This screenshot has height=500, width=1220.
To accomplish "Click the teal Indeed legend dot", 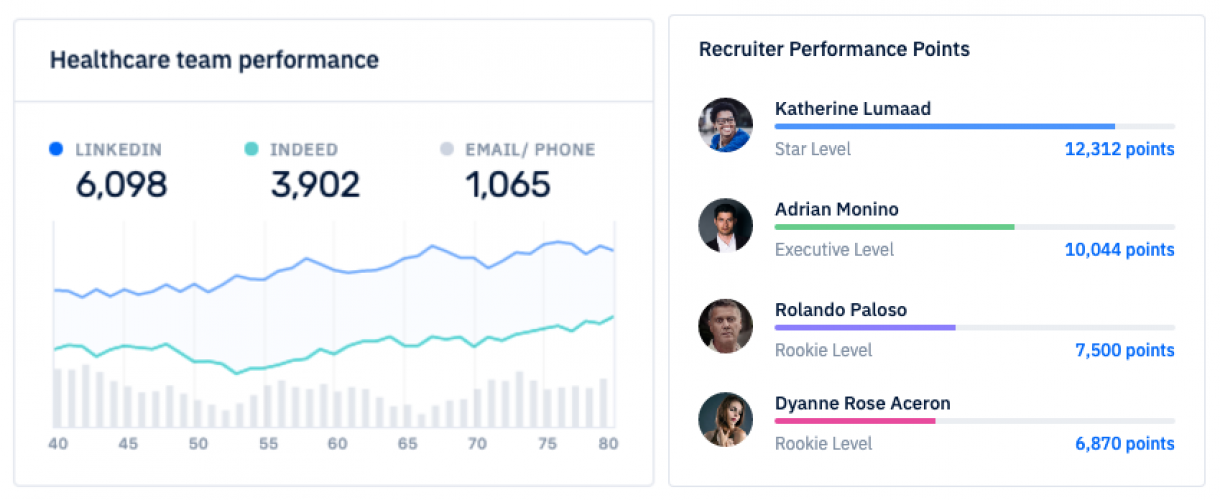I will [x=251, y=150].
